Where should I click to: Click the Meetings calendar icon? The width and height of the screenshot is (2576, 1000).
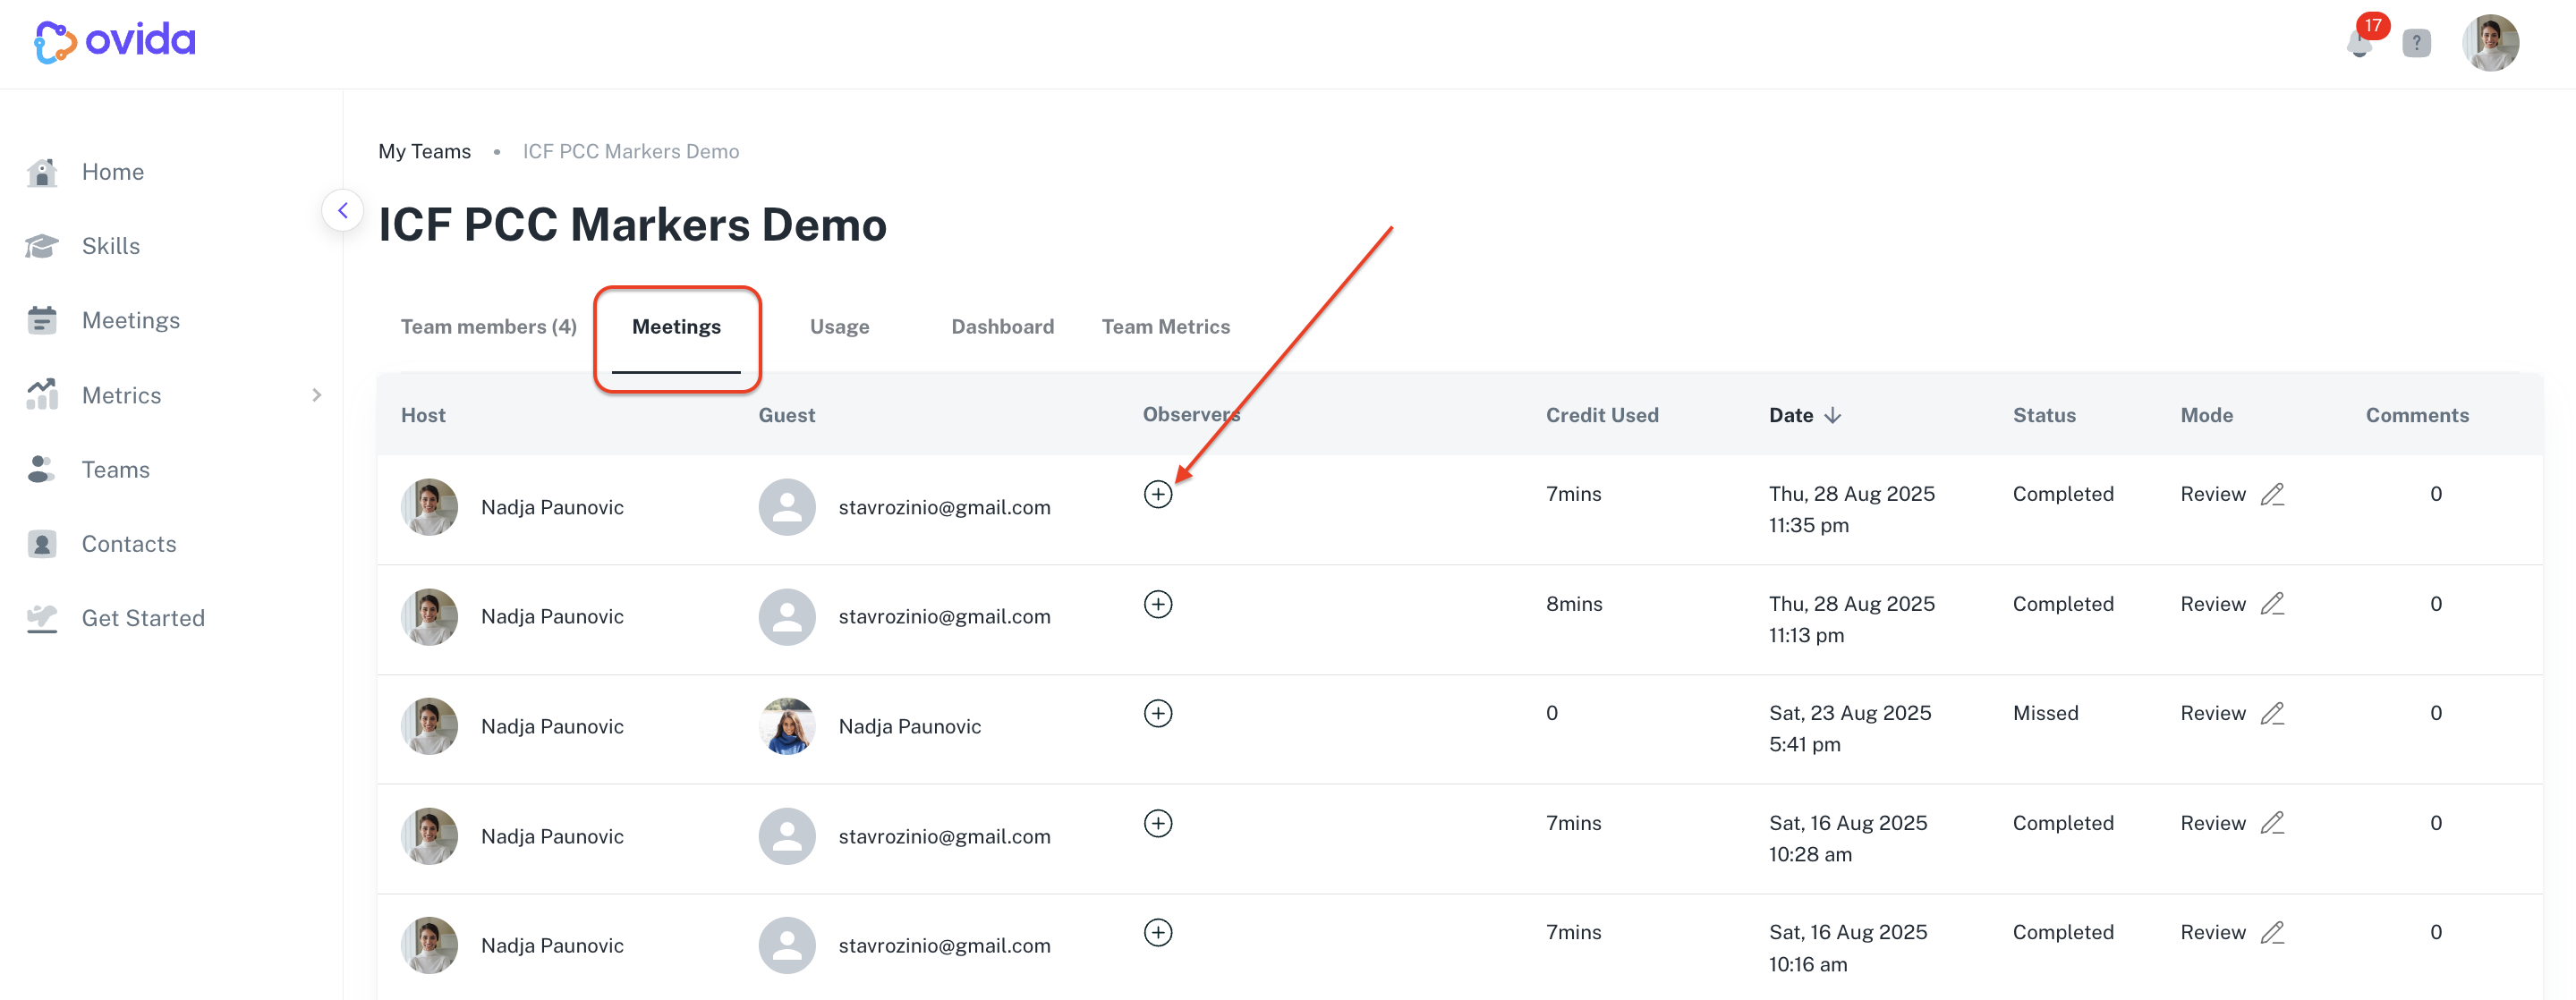42,320
